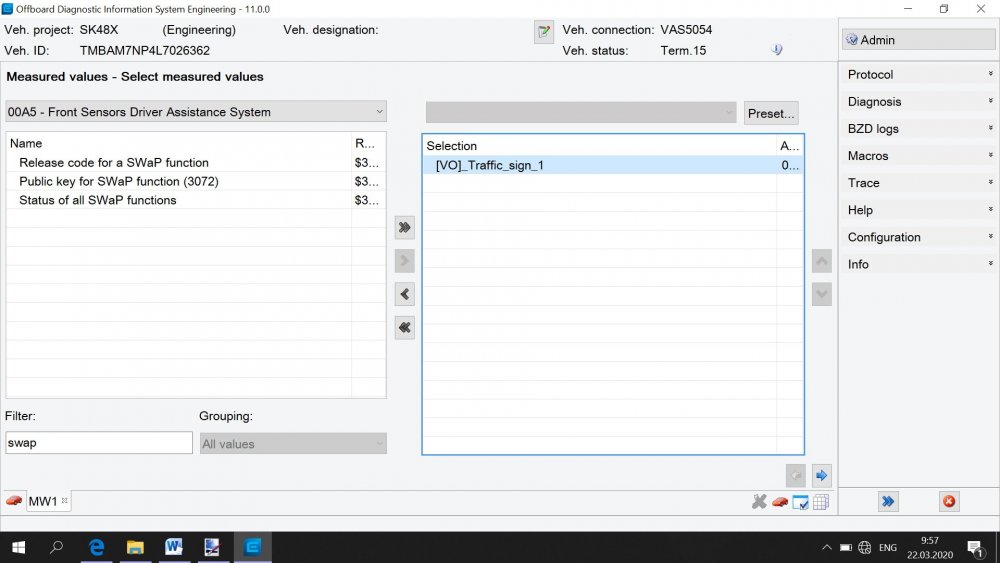Open the greyed preset selection dropdown

(581, 113)
